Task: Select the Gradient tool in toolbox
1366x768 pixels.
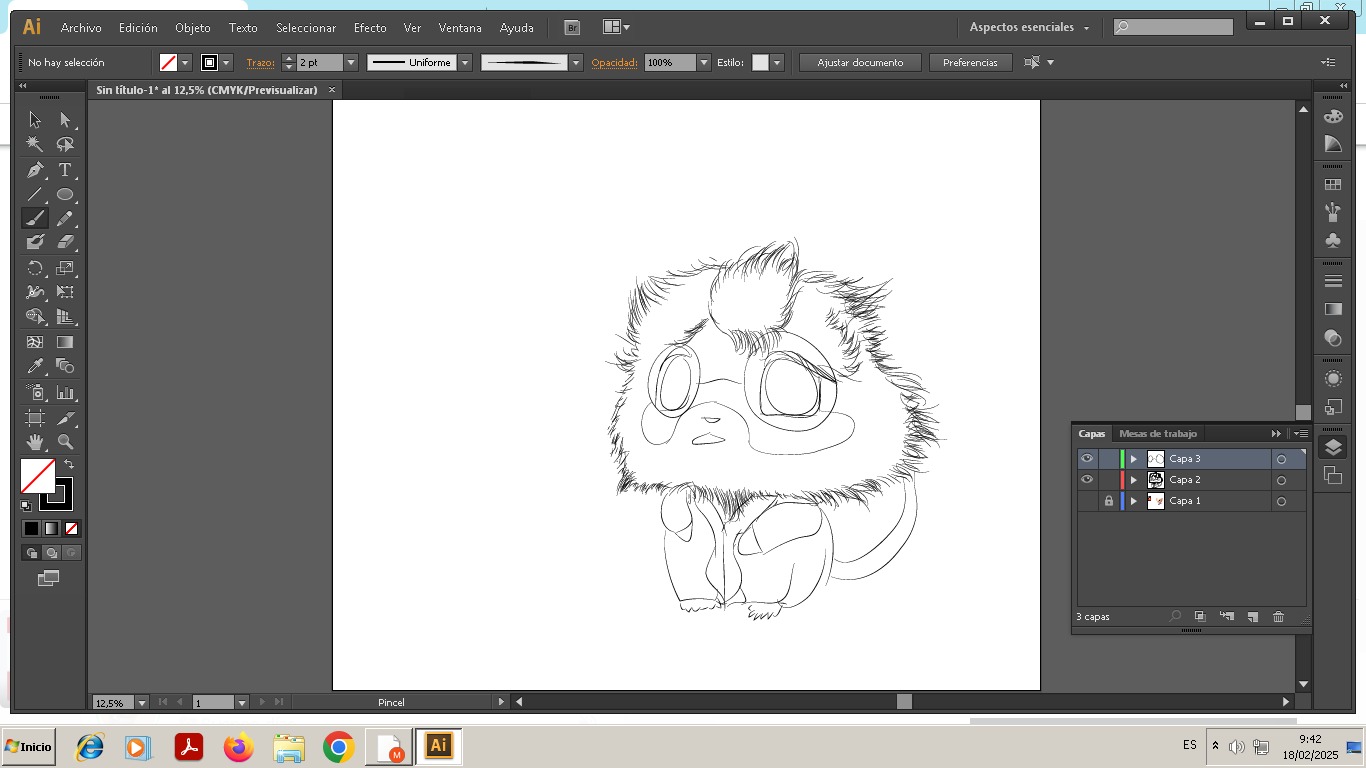Action: (65, 342)
